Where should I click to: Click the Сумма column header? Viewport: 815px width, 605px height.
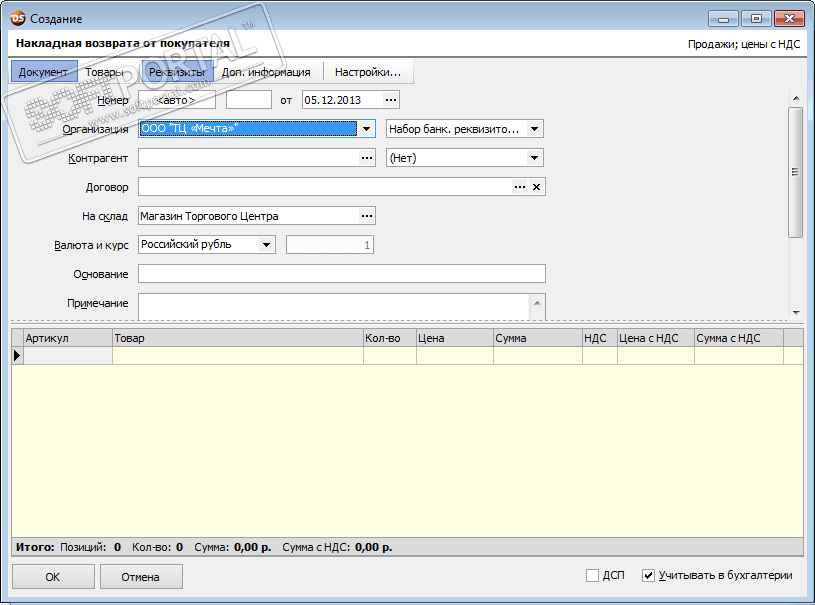click(538, 338)
